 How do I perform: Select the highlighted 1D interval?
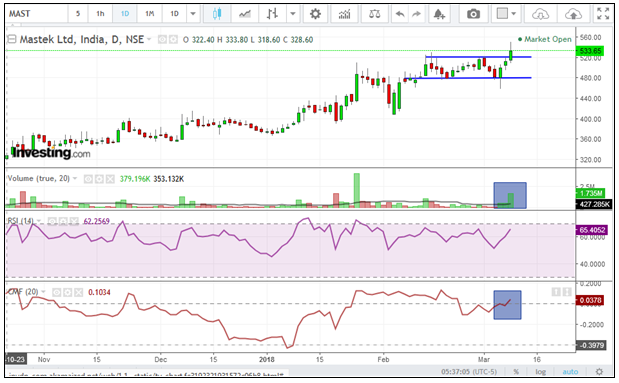[125, 14]
